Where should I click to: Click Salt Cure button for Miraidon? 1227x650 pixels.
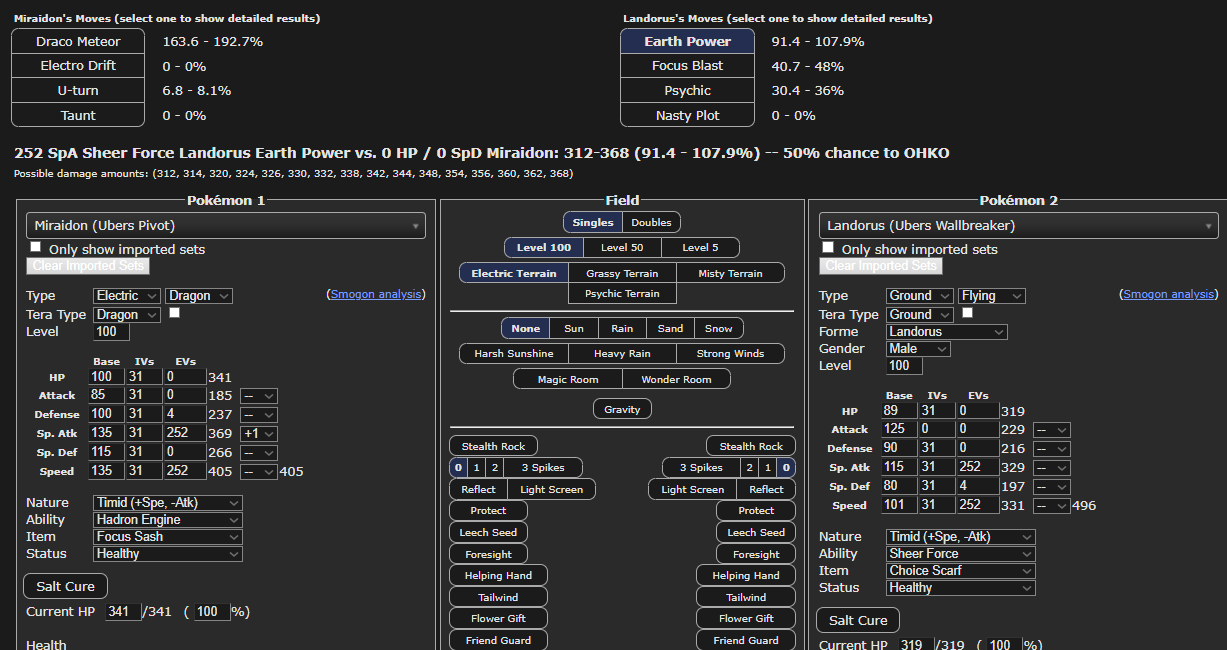tap(66, 586)
